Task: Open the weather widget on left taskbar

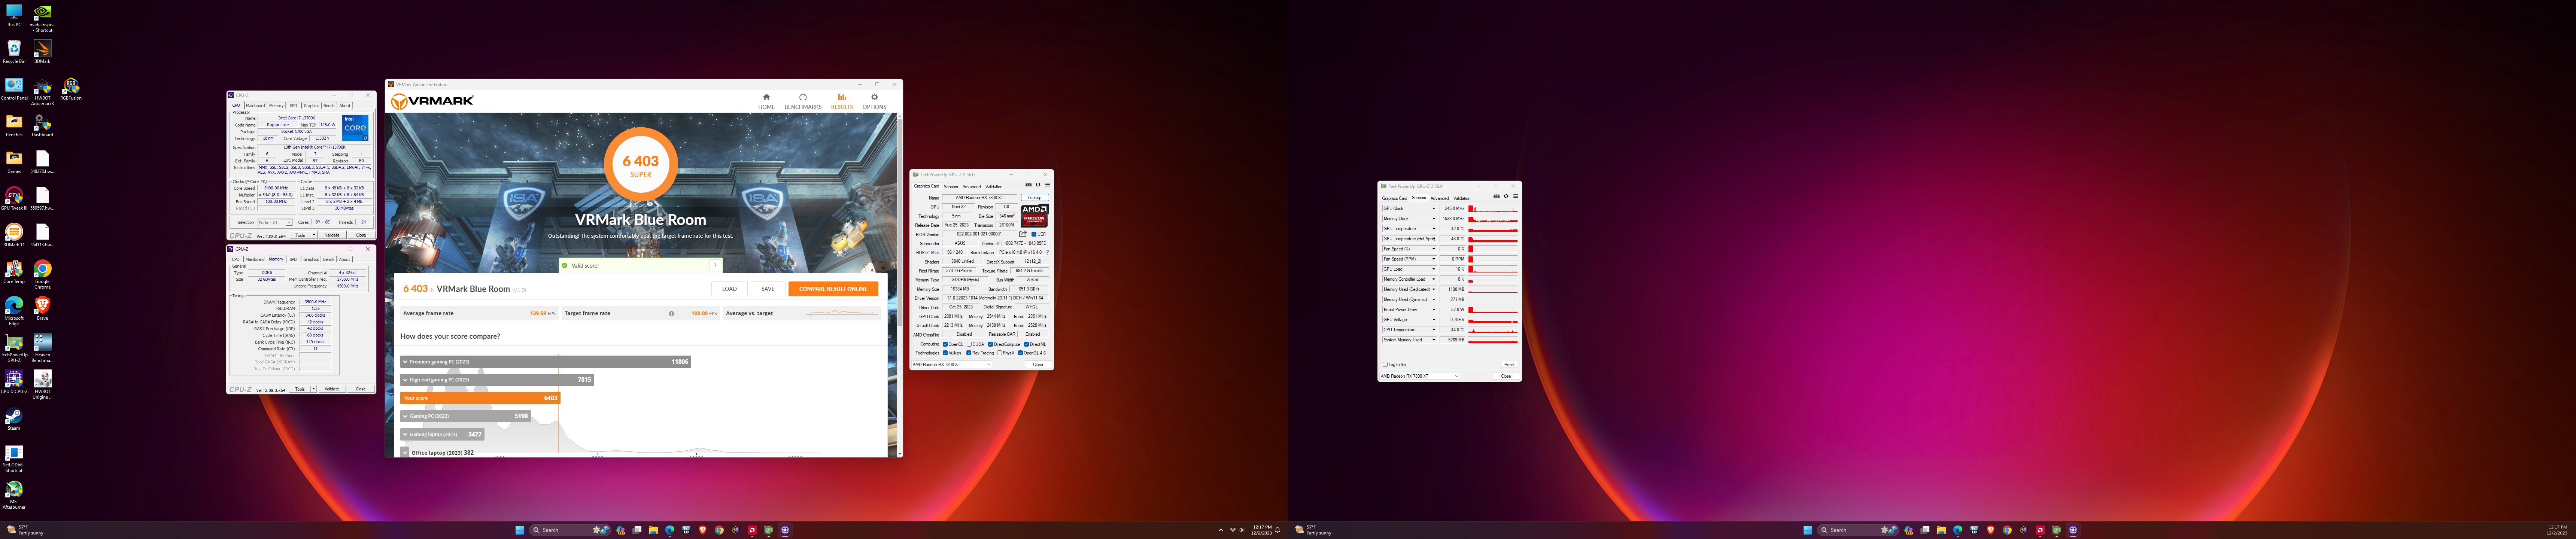Action: (25, 530)
